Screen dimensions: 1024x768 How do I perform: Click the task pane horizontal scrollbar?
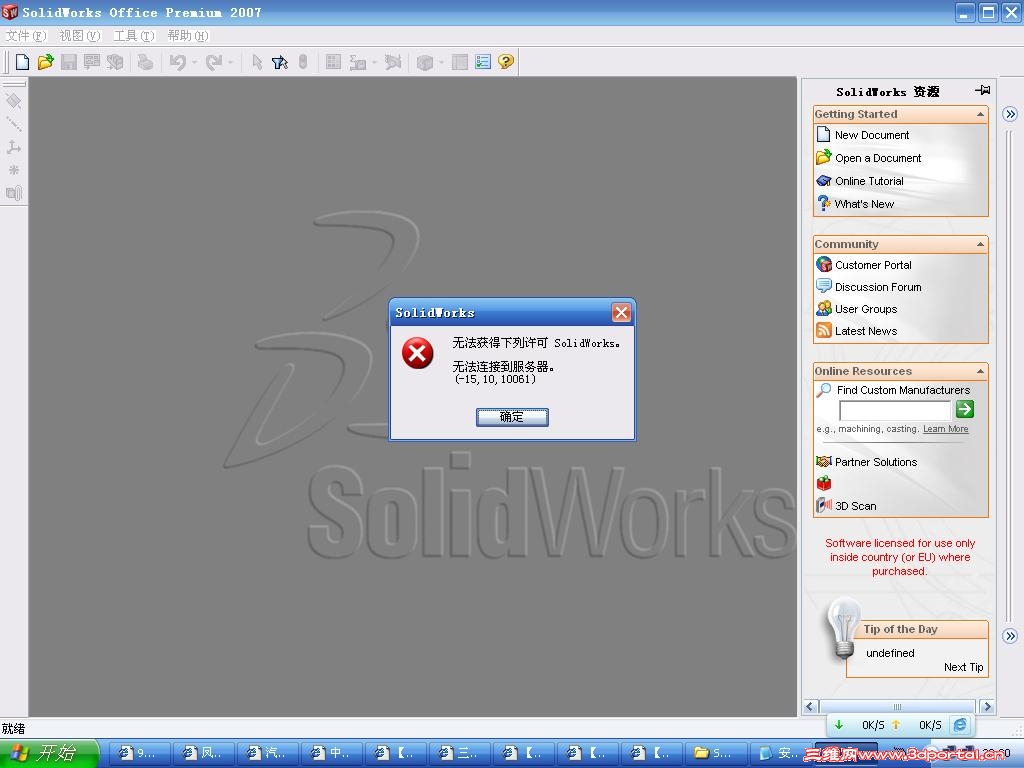pyautogui.click(x=897, y=707)
